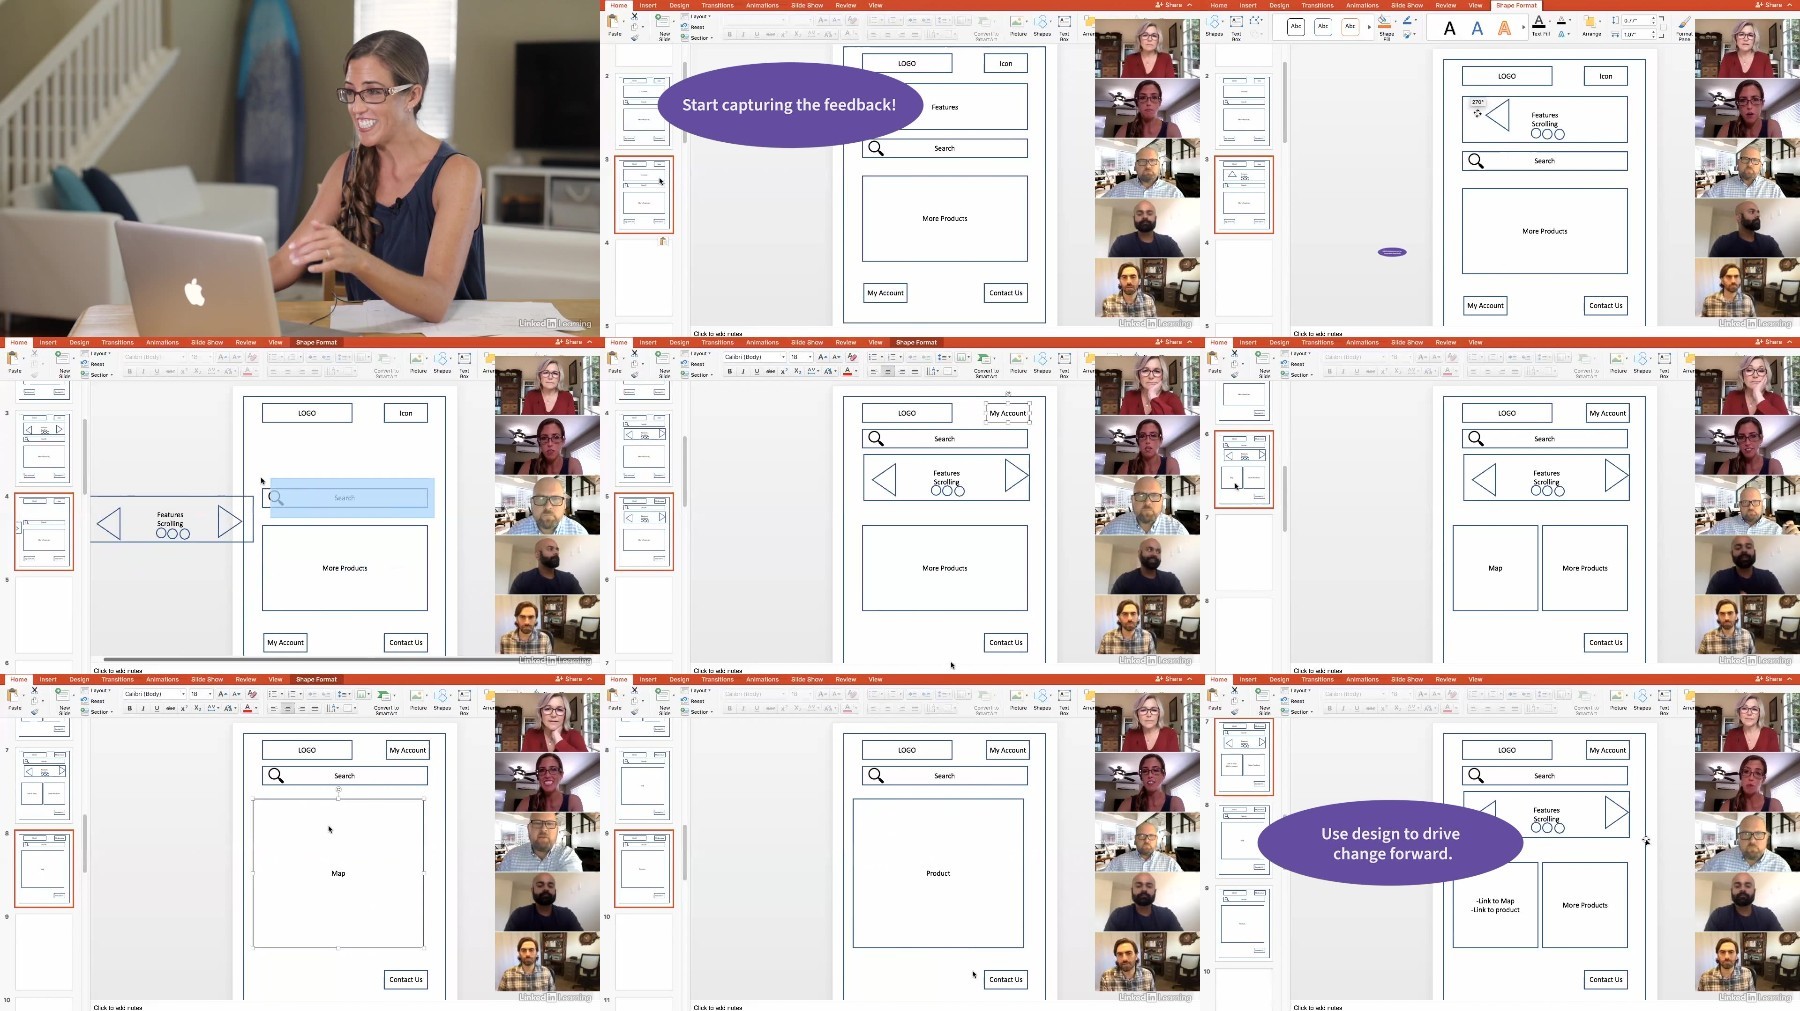Screen dimensions: 1800x1011
Task: Click the Shape Outline pen icon
Action: point(1407,20)
